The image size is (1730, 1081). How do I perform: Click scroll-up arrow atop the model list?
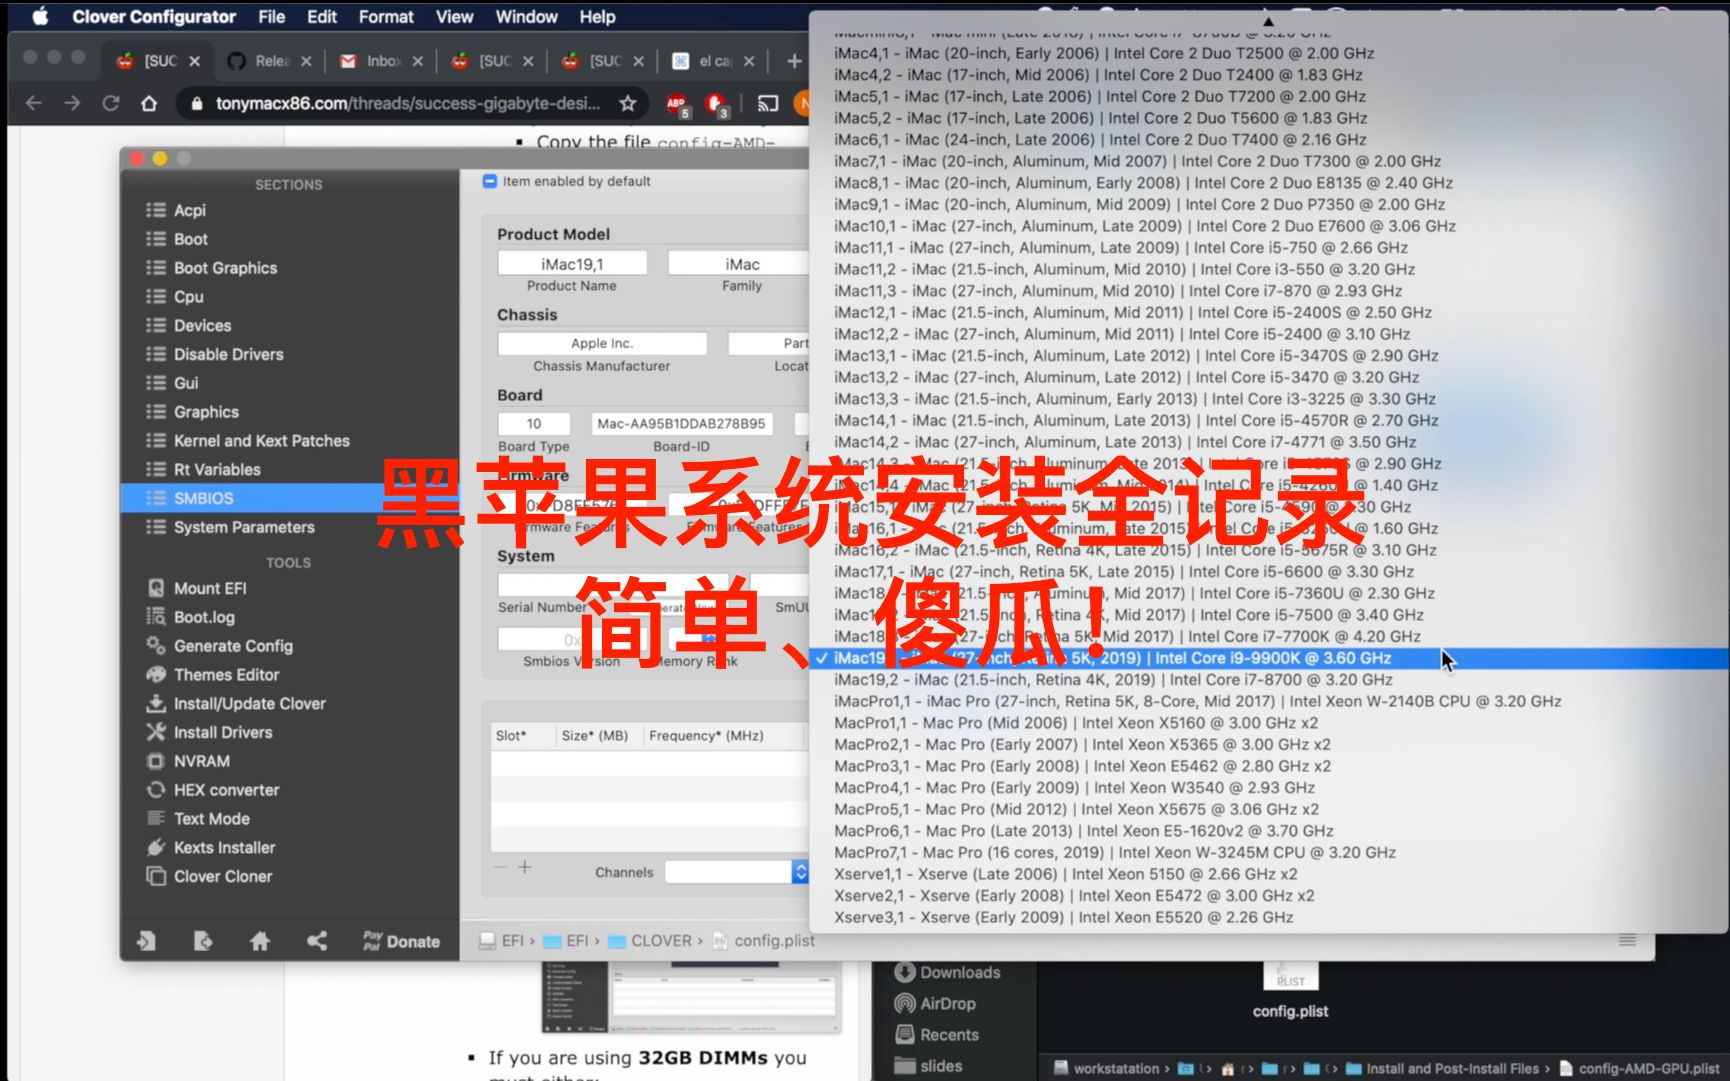click(1268, 21)
